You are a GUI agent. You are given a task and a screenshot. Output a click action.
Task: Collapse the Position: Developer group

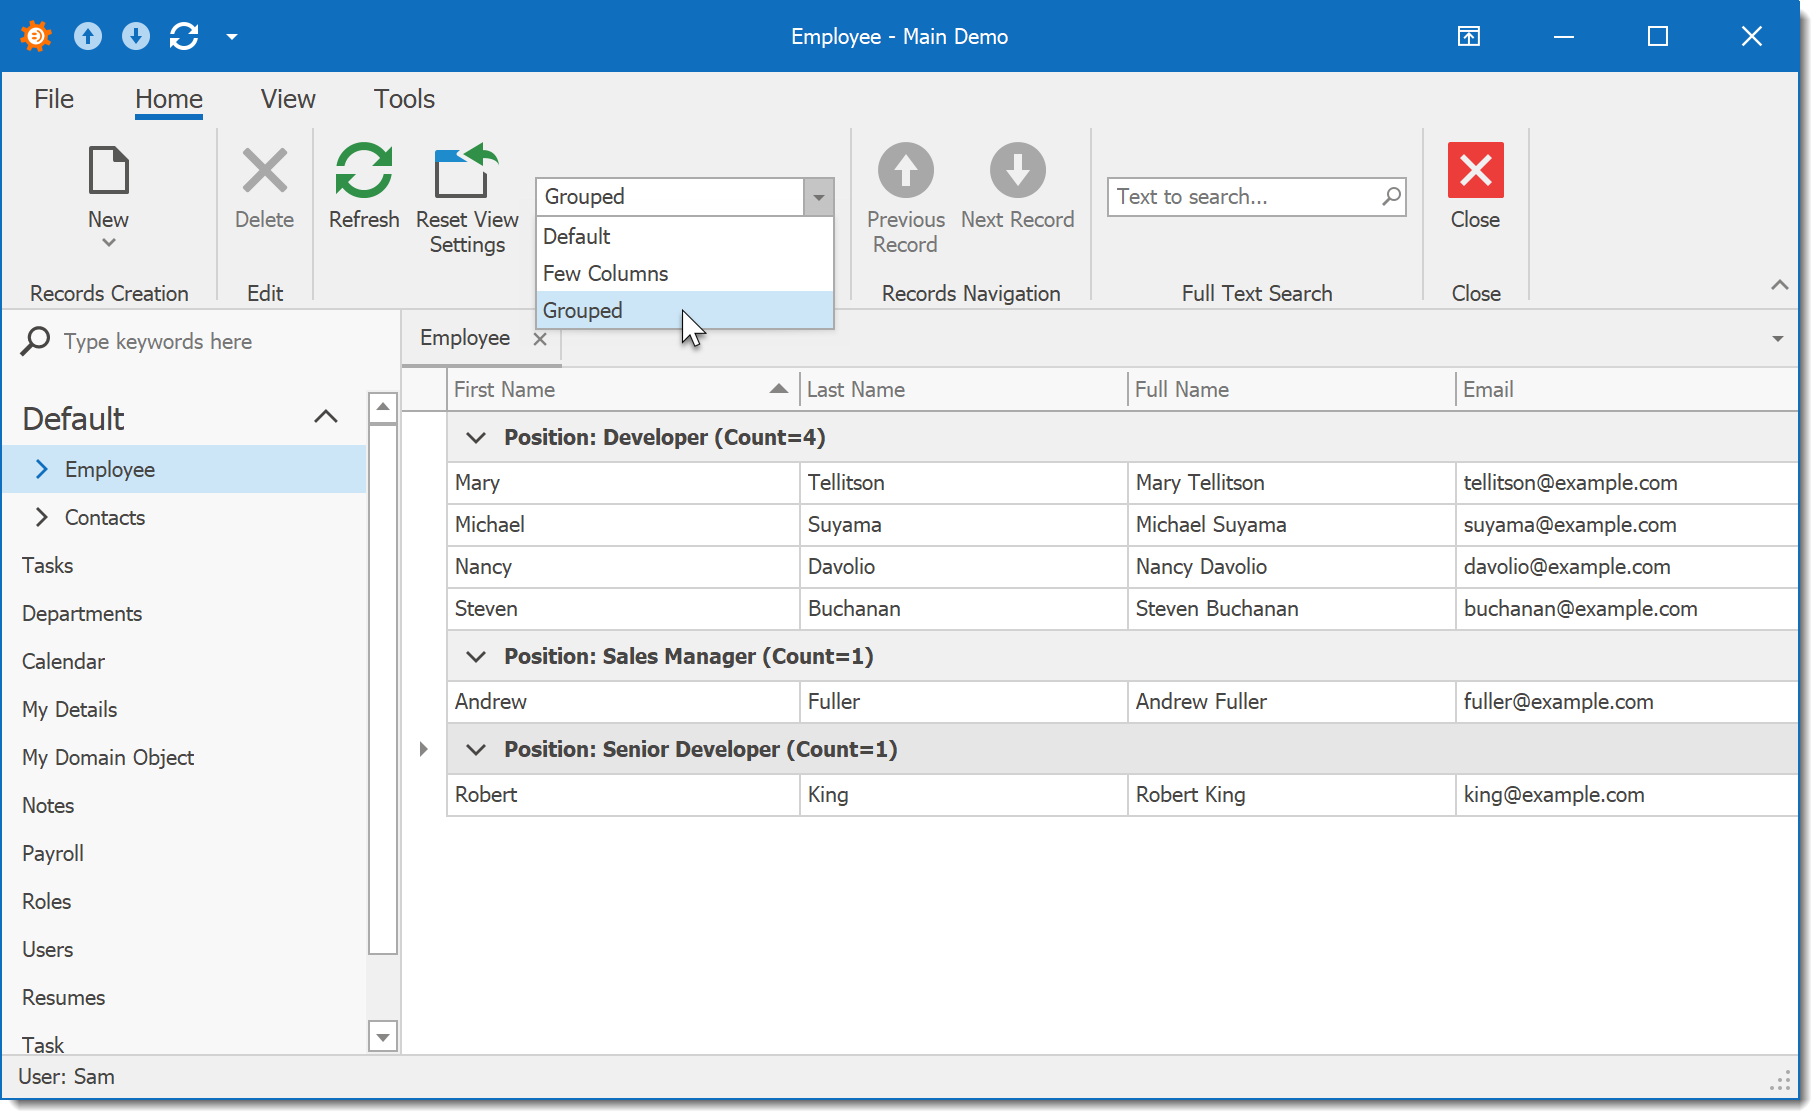(475, 437)
